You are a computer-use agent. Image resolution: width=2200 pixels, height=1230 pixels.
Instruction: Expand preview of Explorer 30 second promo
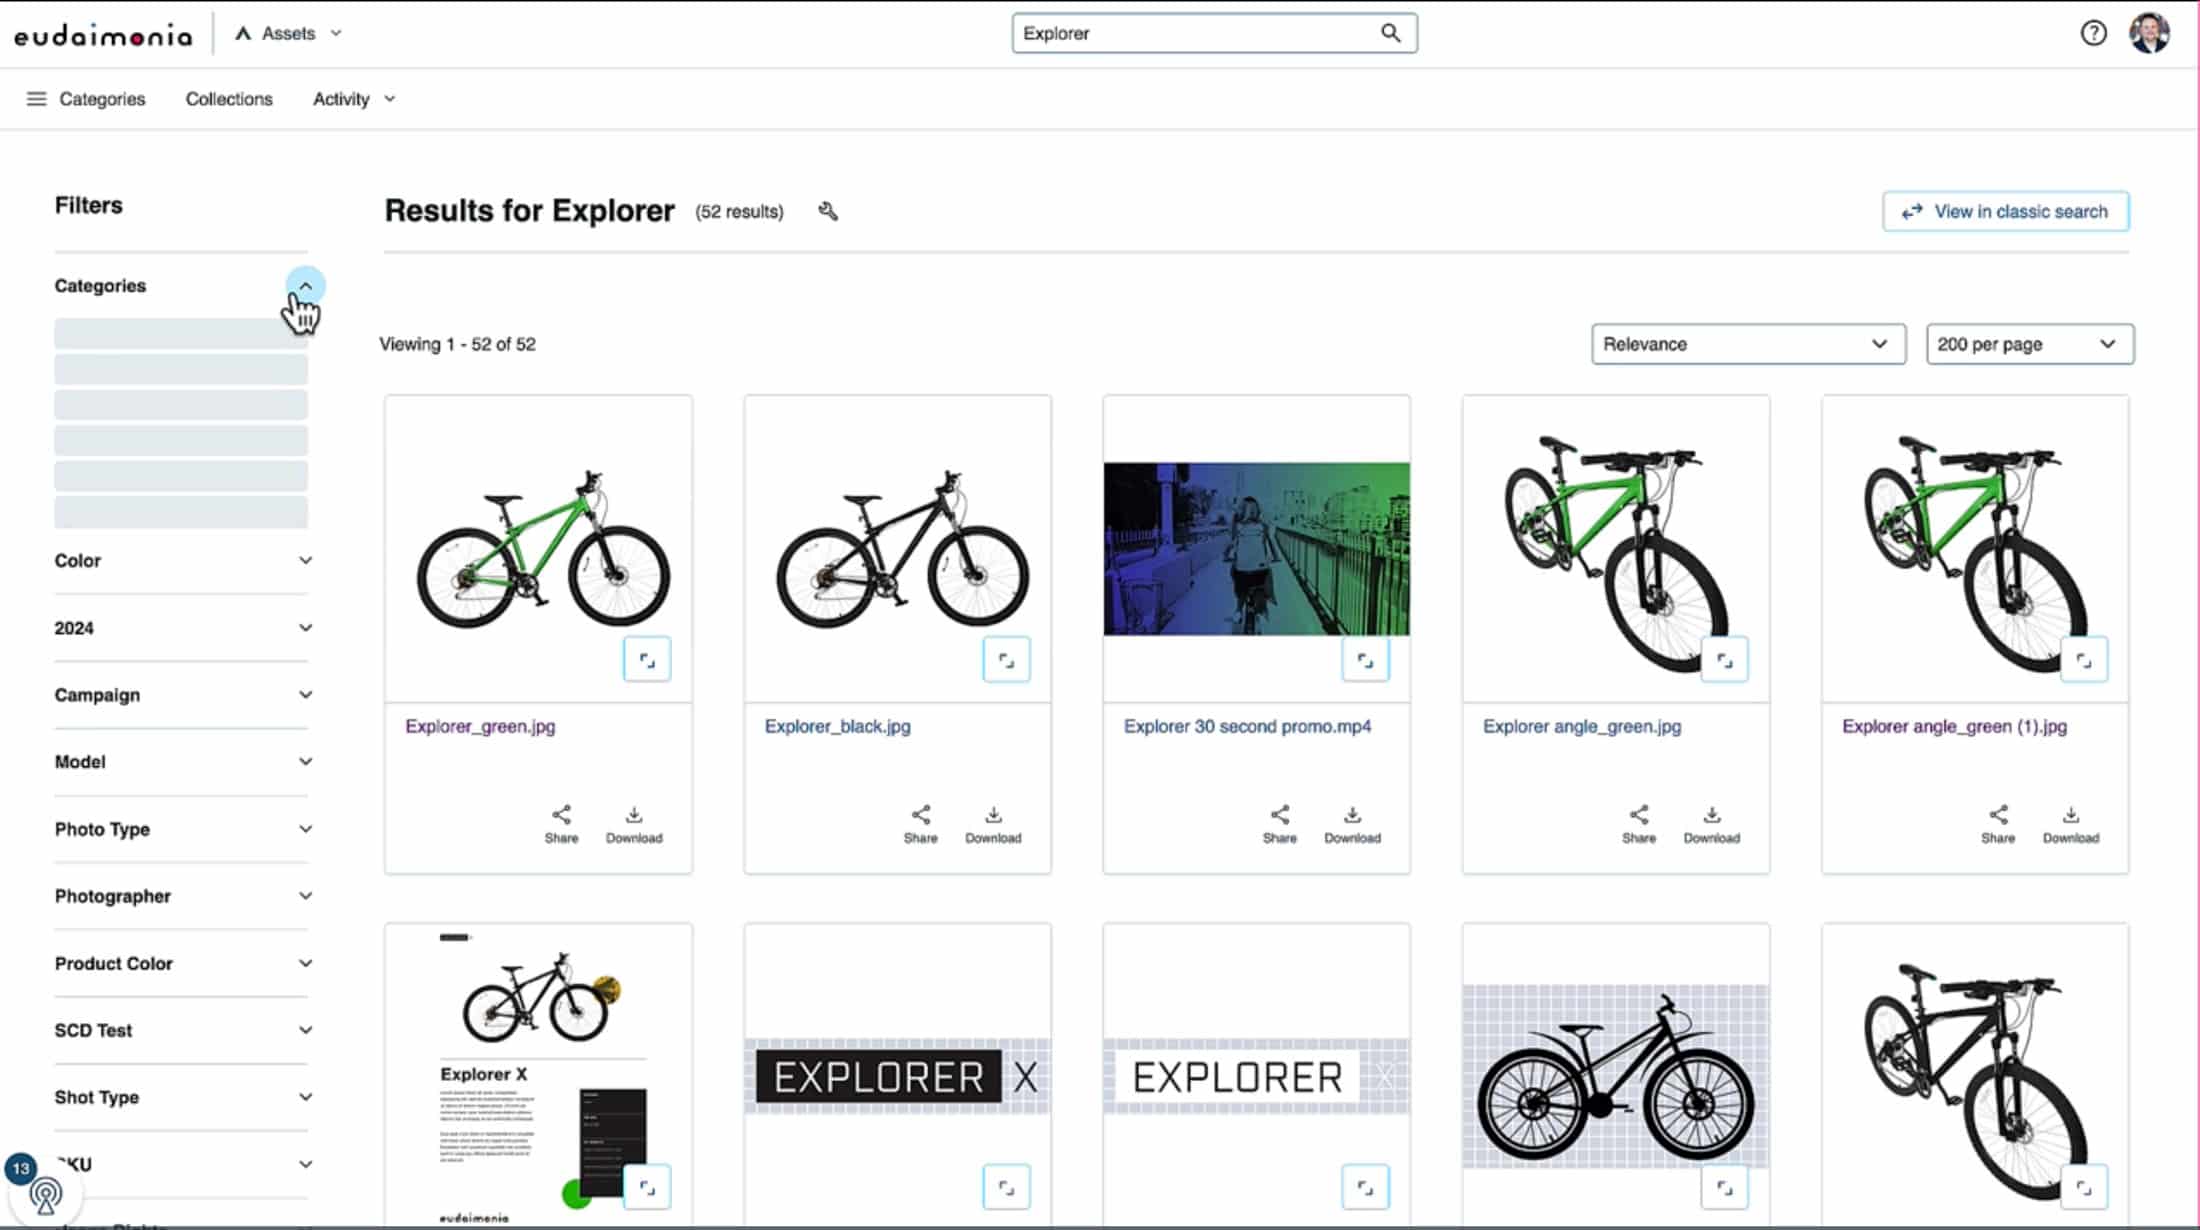[x=1365, y=660]
